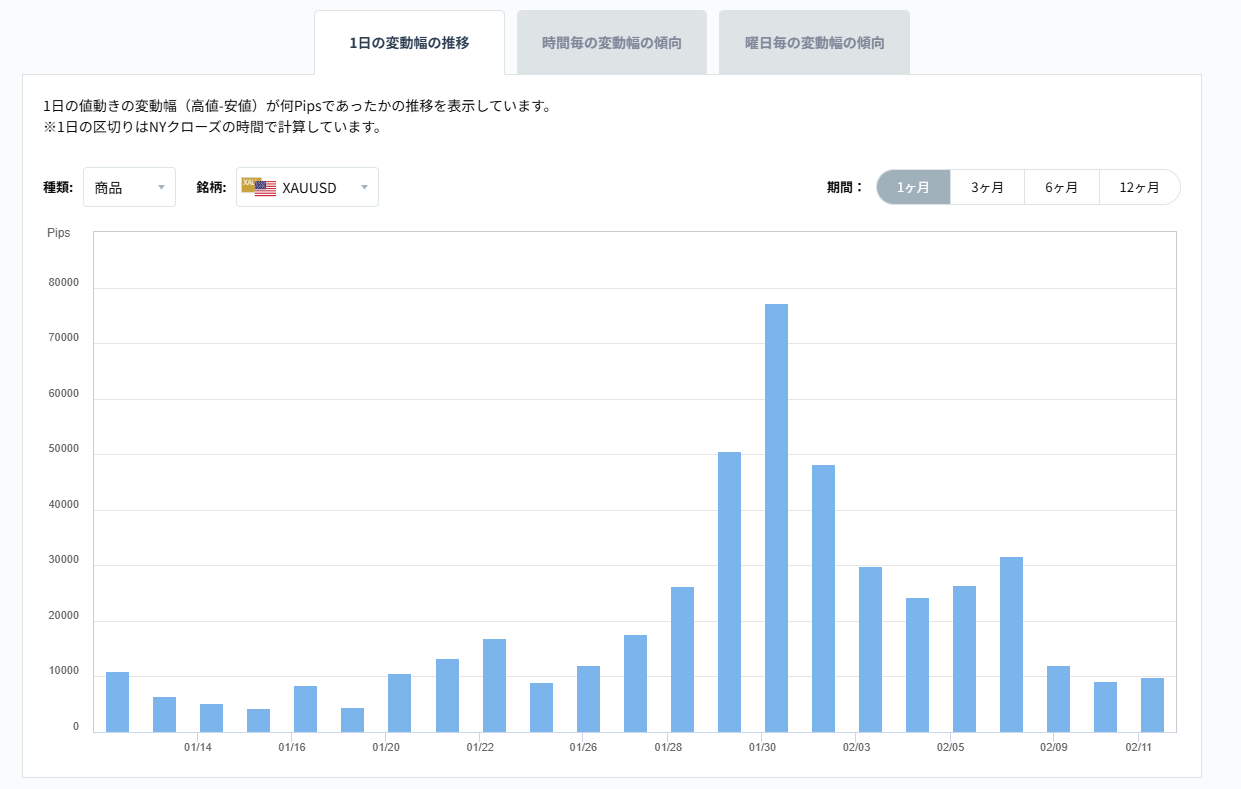The width and height of the screenshot is (1241, 789).
Task: Click the dropdown caret on the 種類 selector
Action: 162,187
